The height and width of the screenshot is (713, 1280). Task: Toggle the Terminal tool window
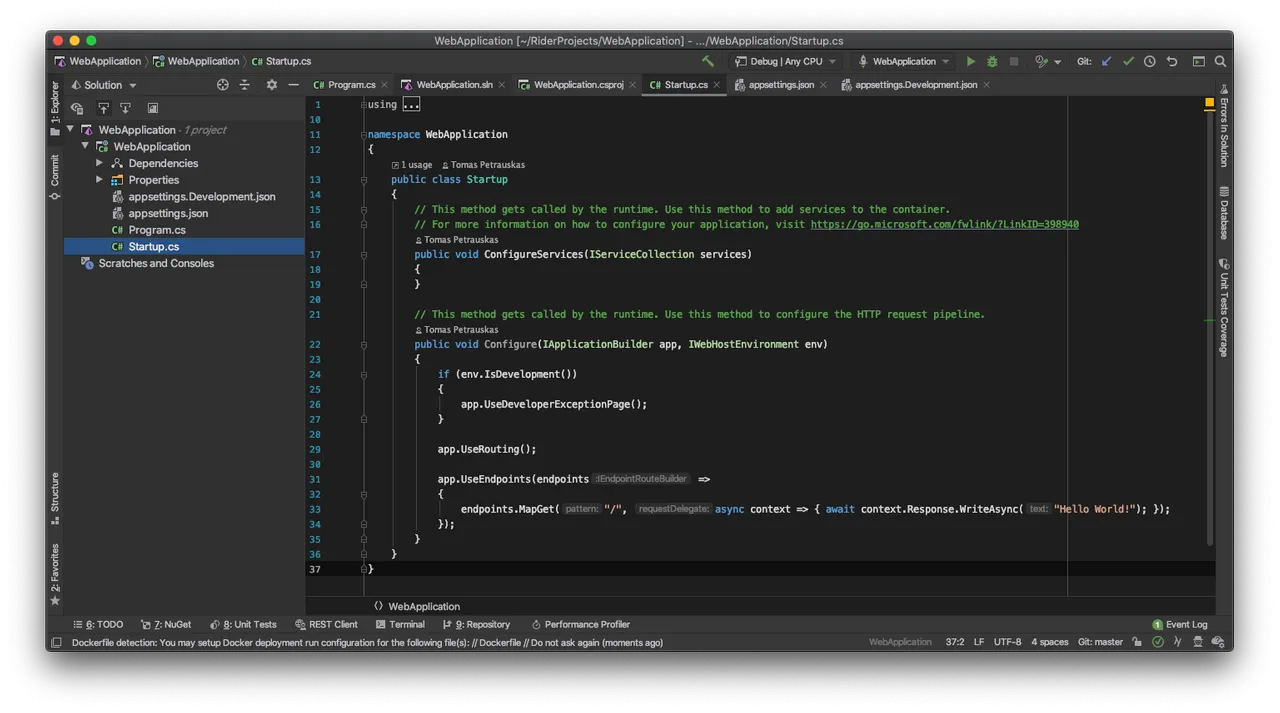click(x=400, y=624)
